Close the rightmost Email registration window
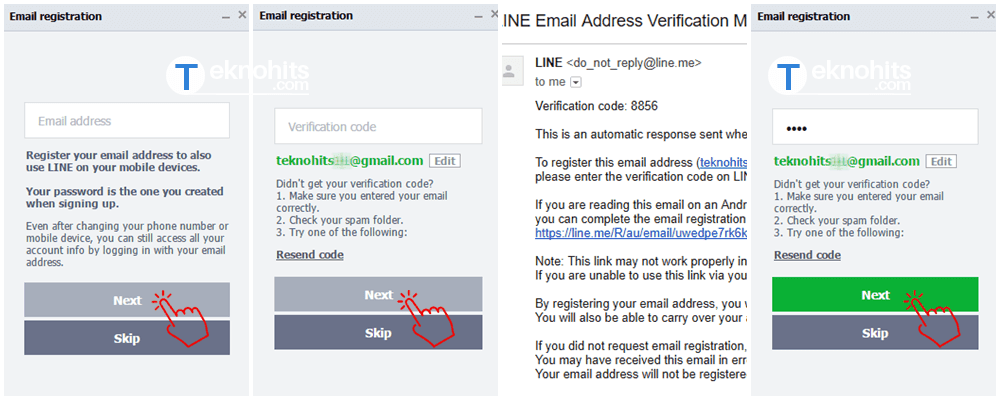 (x=990, y=15)
